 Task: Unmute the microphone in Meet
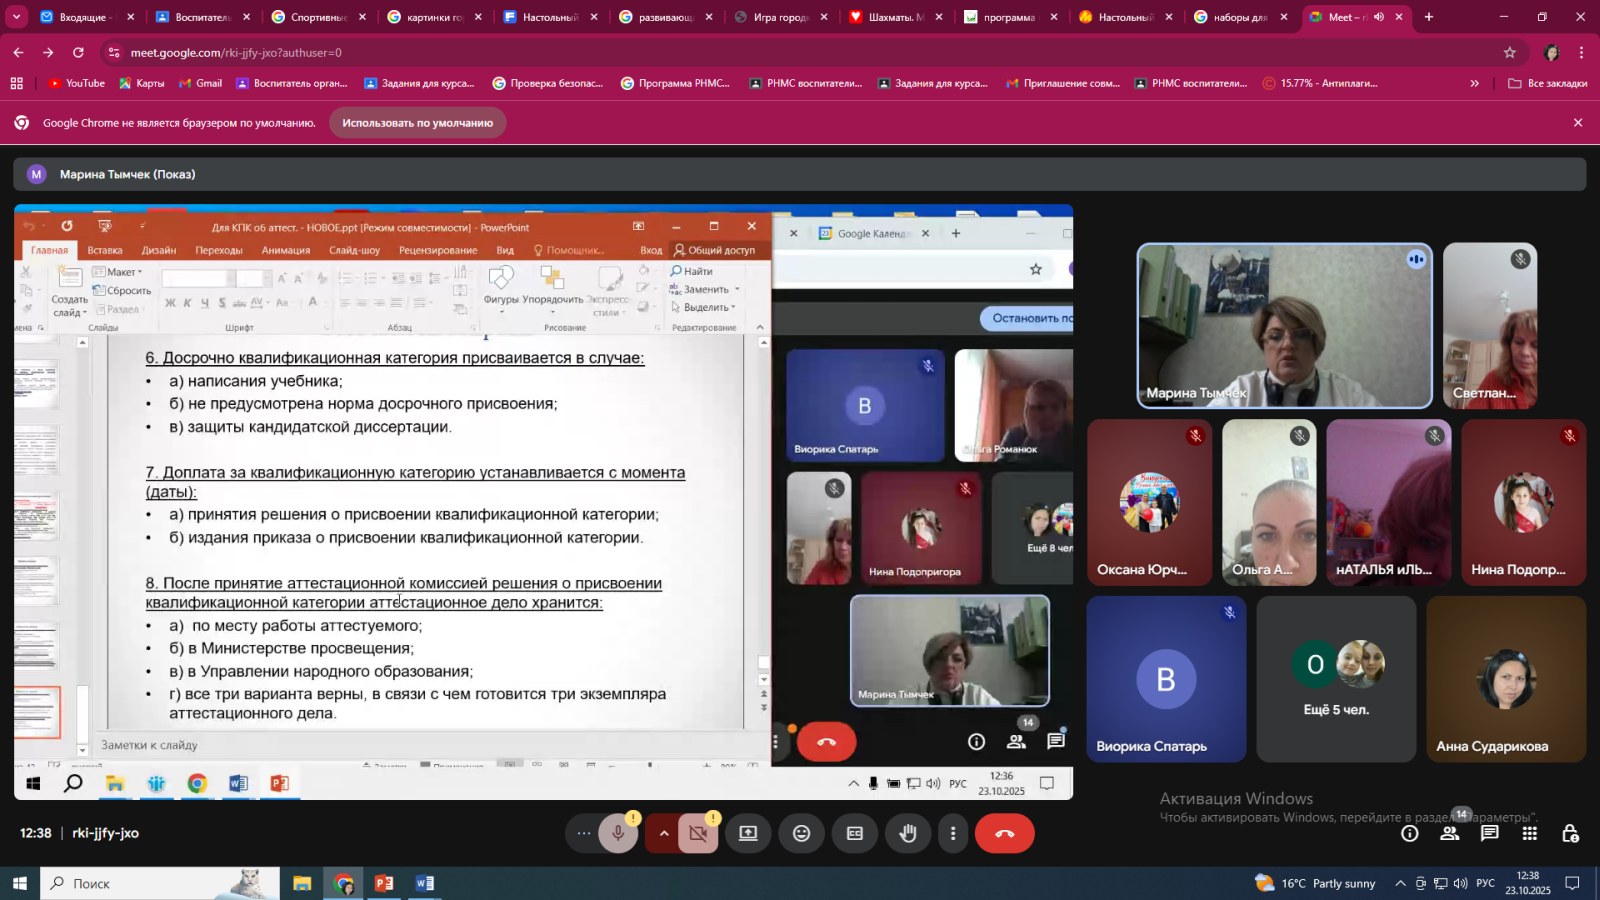tap(618, 834)
